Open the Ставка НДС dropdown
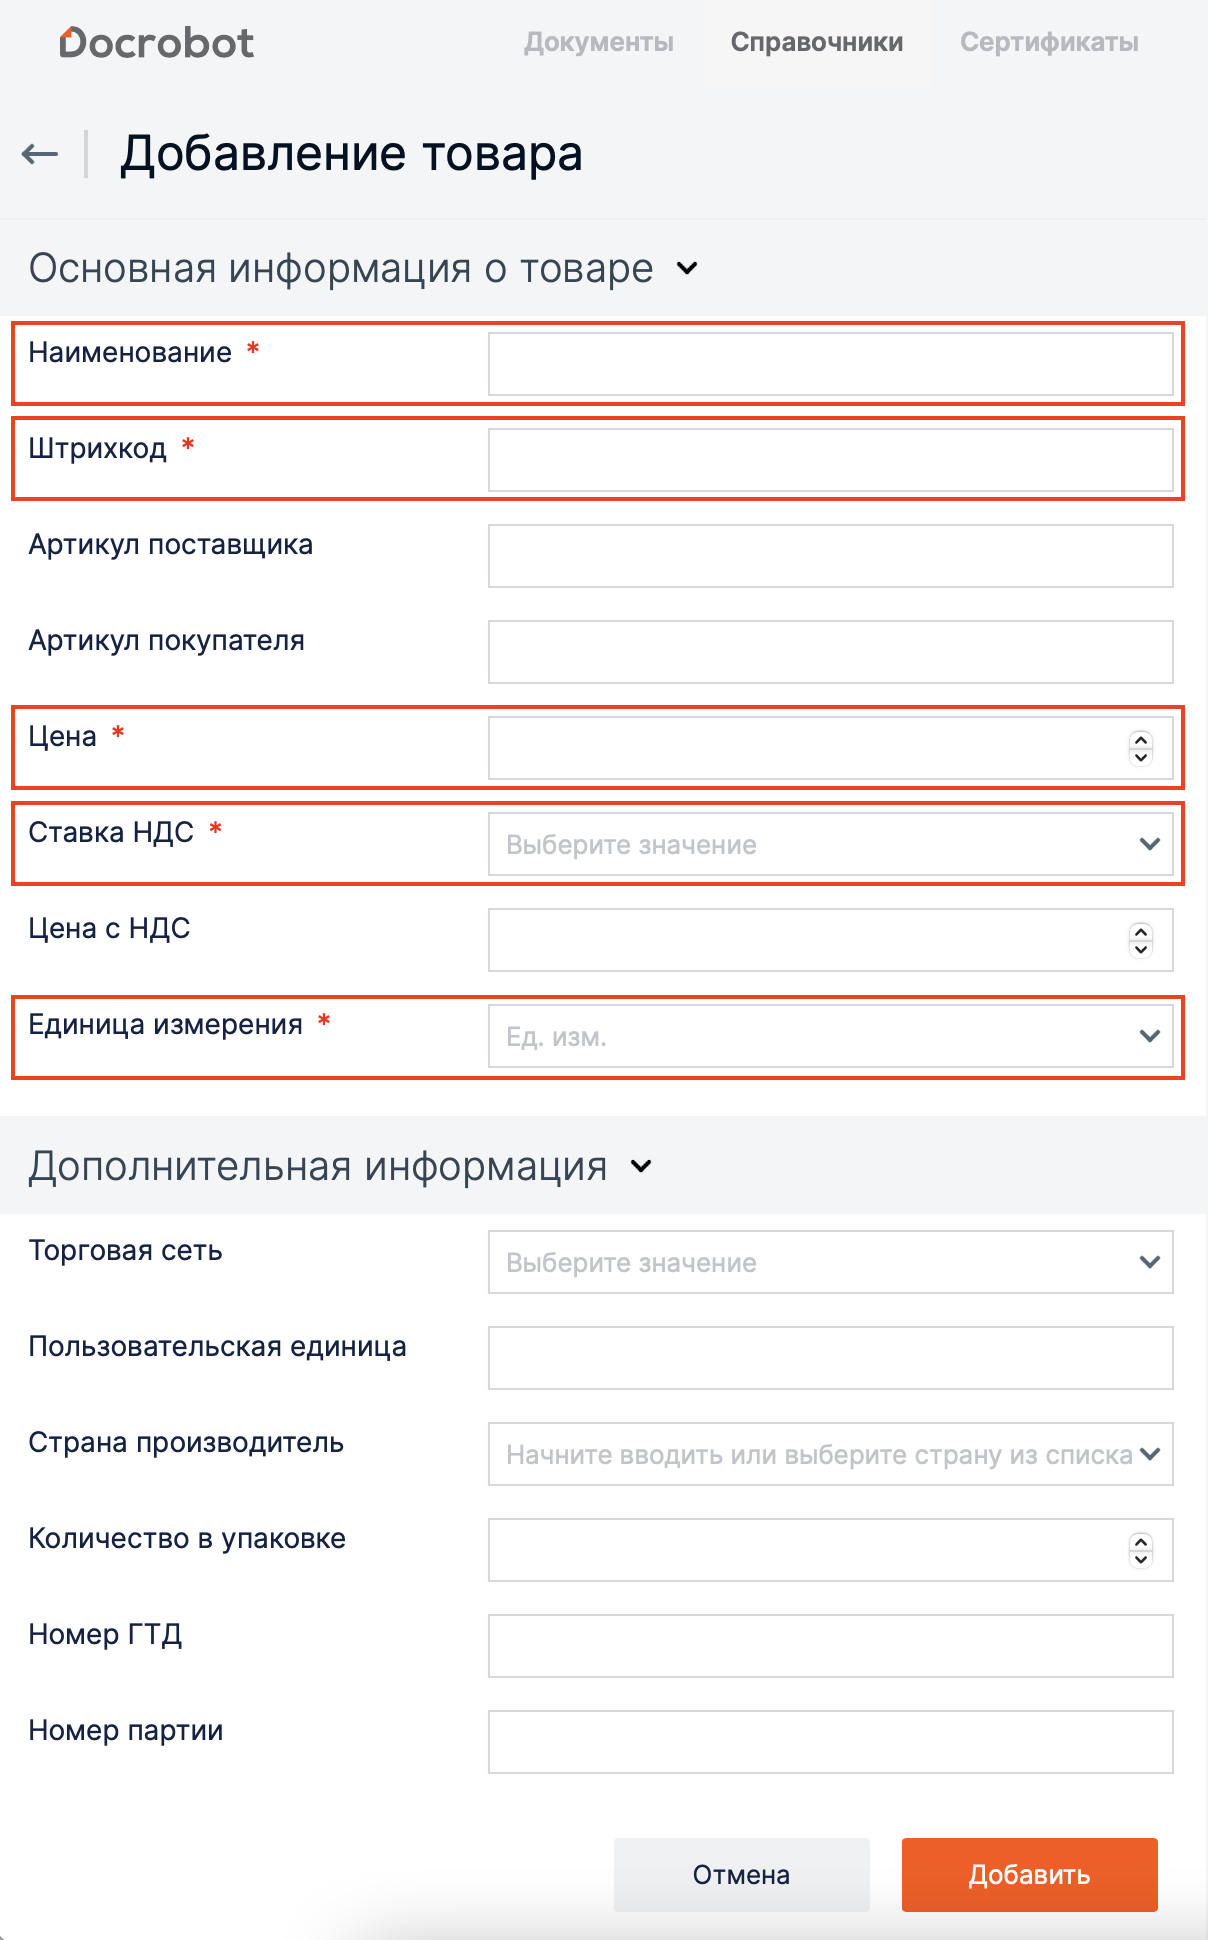 pos(830,845)
